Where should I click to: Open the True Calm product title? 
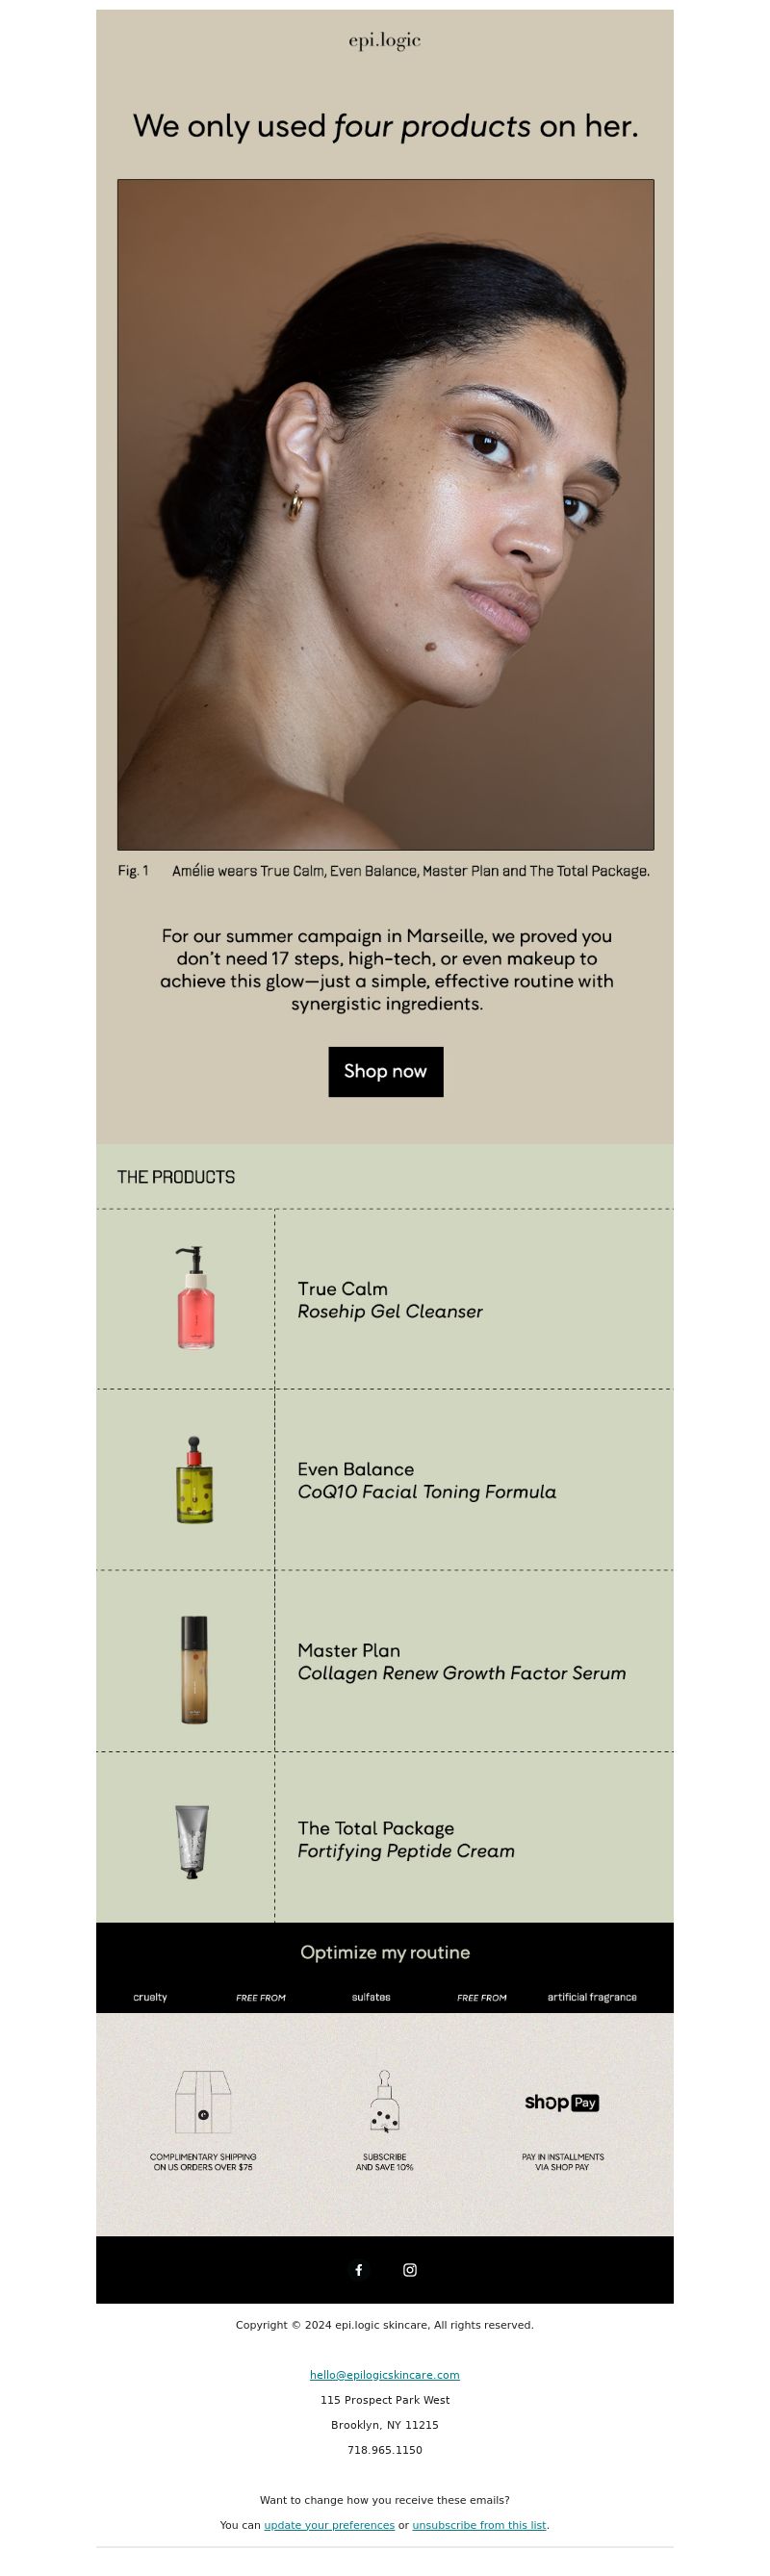(x=342, y=1289)
